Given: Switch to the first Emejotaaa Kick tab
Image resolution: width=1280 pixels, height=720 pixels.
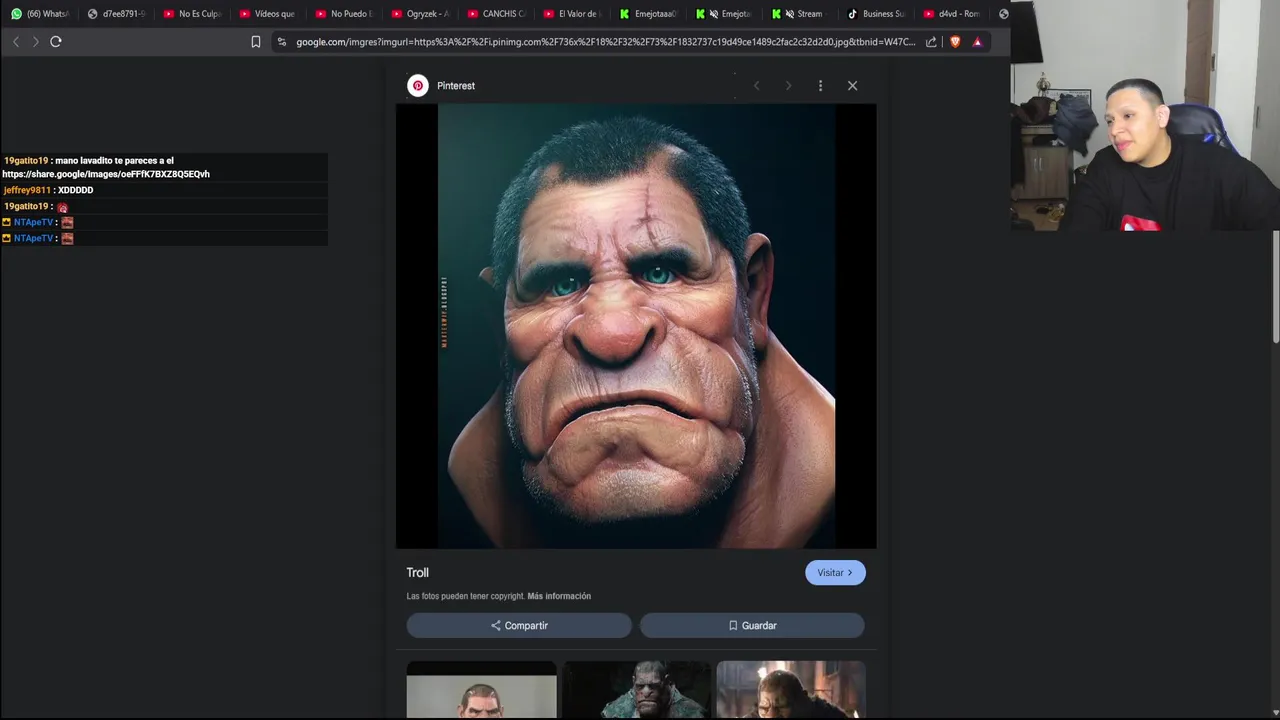Looking at the screenshot, I should coord(648,14).
